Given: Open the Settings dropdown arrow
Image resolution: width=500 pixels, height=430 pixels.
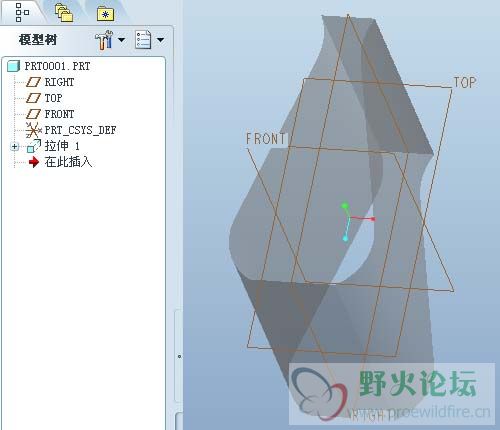Looking at the screenshot, I should click(x=122, y=40).
